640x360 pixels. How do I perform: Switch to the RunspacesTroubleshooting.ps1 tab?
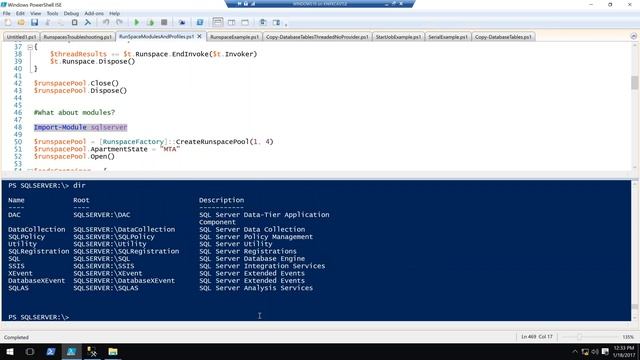tap(78, 37)
